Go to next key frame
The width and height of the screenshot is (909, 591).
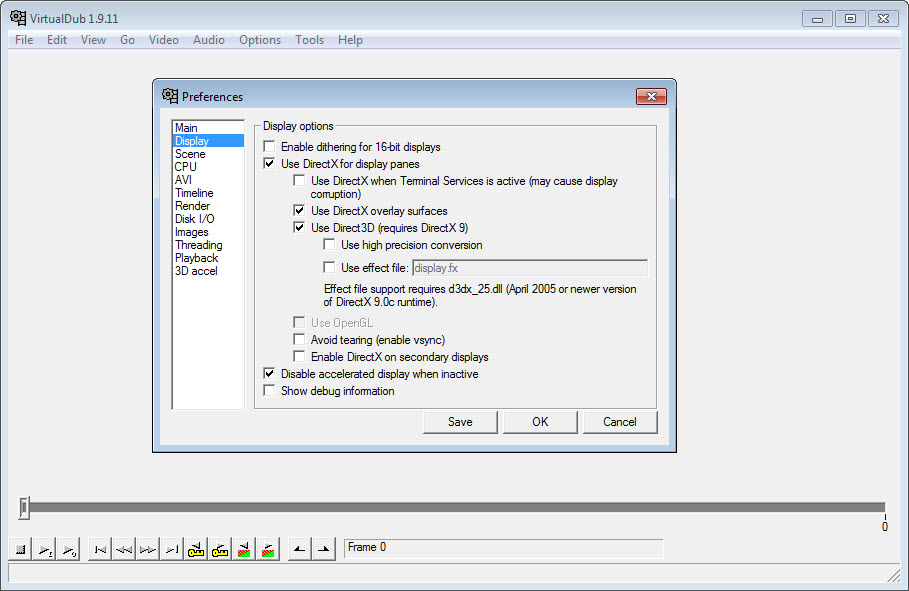pyautogui.click(x=220, y=549)
